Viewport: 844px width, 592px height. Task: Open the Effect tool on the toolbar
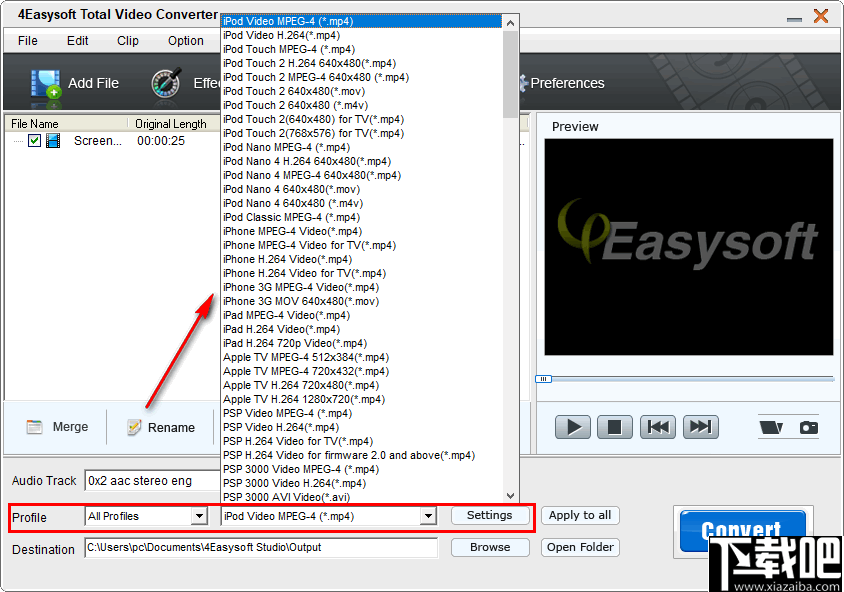pyautogui.click(x=163, y=83)
